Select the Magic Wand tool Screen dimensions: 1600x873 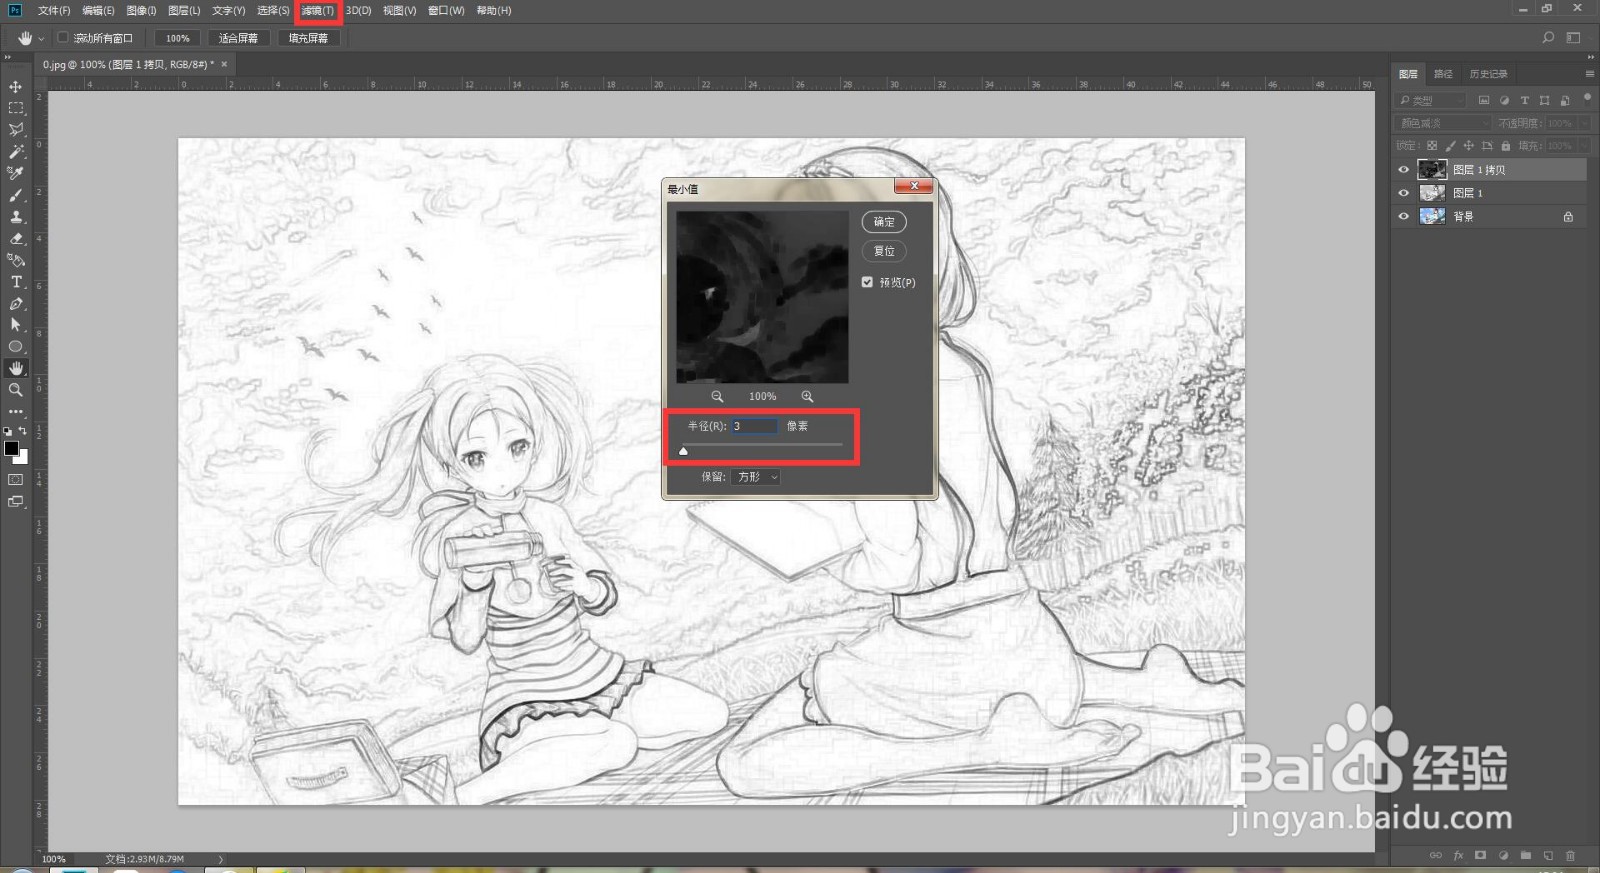tap(16, 152)
